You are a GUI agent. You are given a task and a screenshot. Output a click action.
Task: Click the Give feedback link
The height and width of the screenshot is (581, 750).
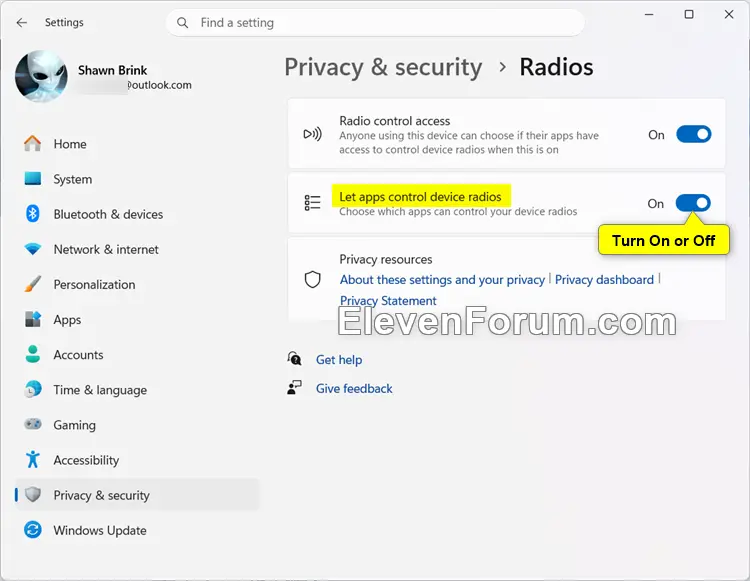point(354,388)
